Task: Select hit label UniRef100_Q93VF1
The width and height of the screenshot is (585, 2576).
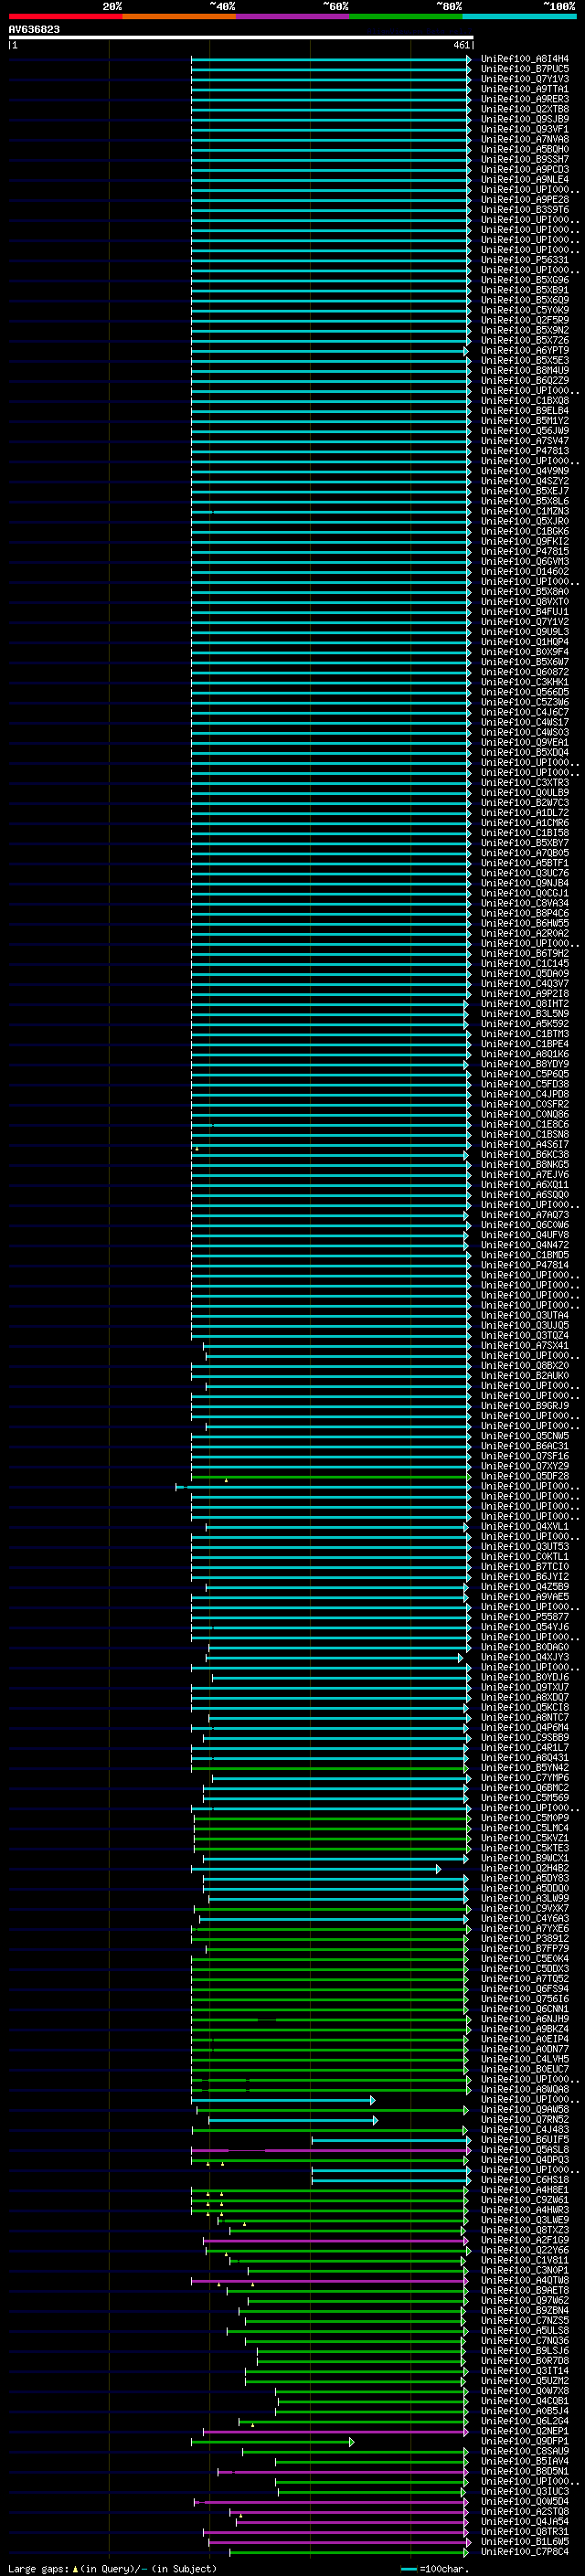Action: click(x=525, y=129)
